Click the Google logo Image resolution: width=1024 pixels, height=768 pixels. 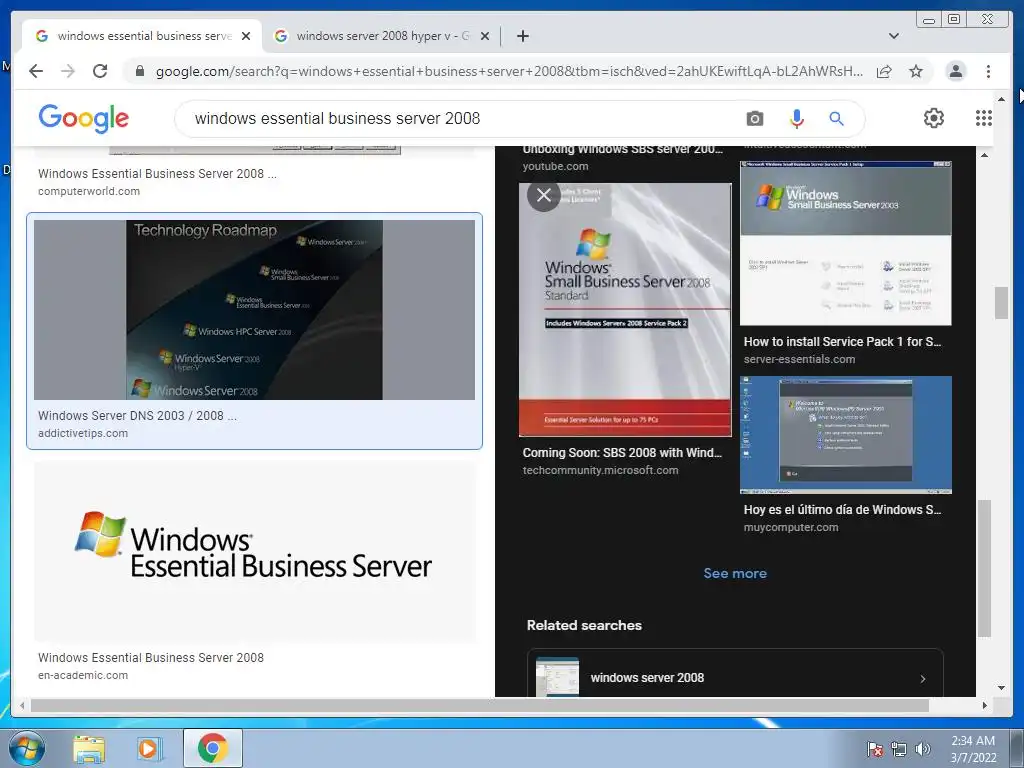84,118
